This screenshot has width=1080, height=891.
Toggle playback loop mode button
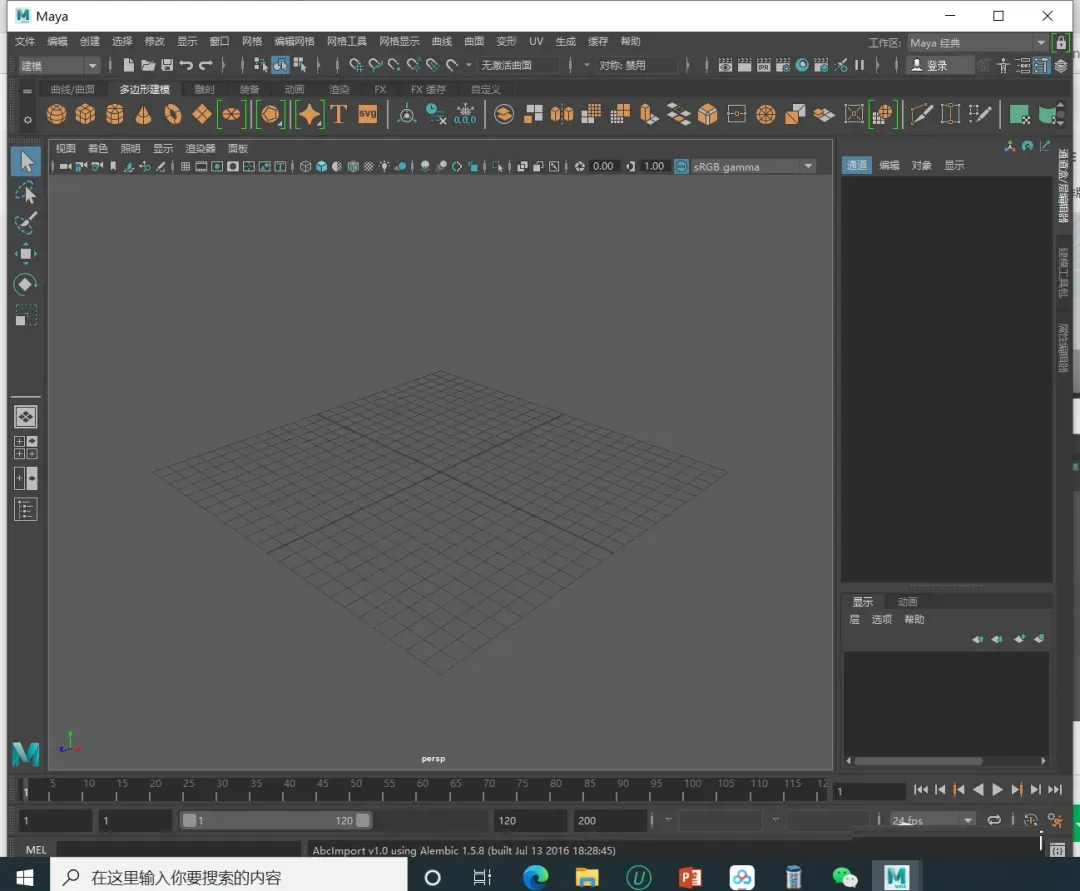[x=994, y=820]
